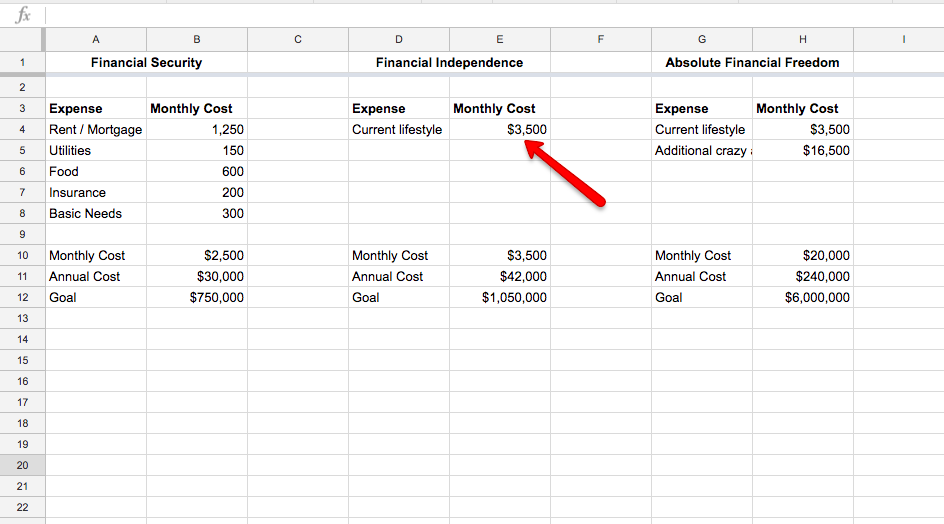Screen dimensions: 944x524
Task: Select row 10 header
Action: point(22,255)
